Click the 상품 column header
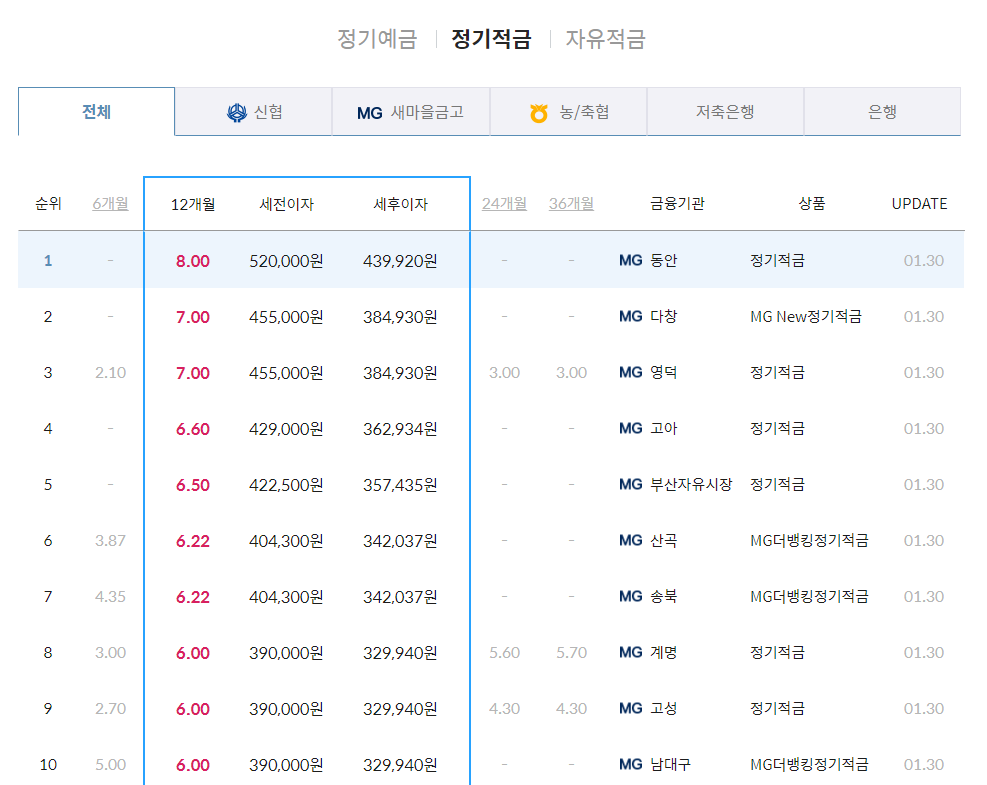 (811, 204)
